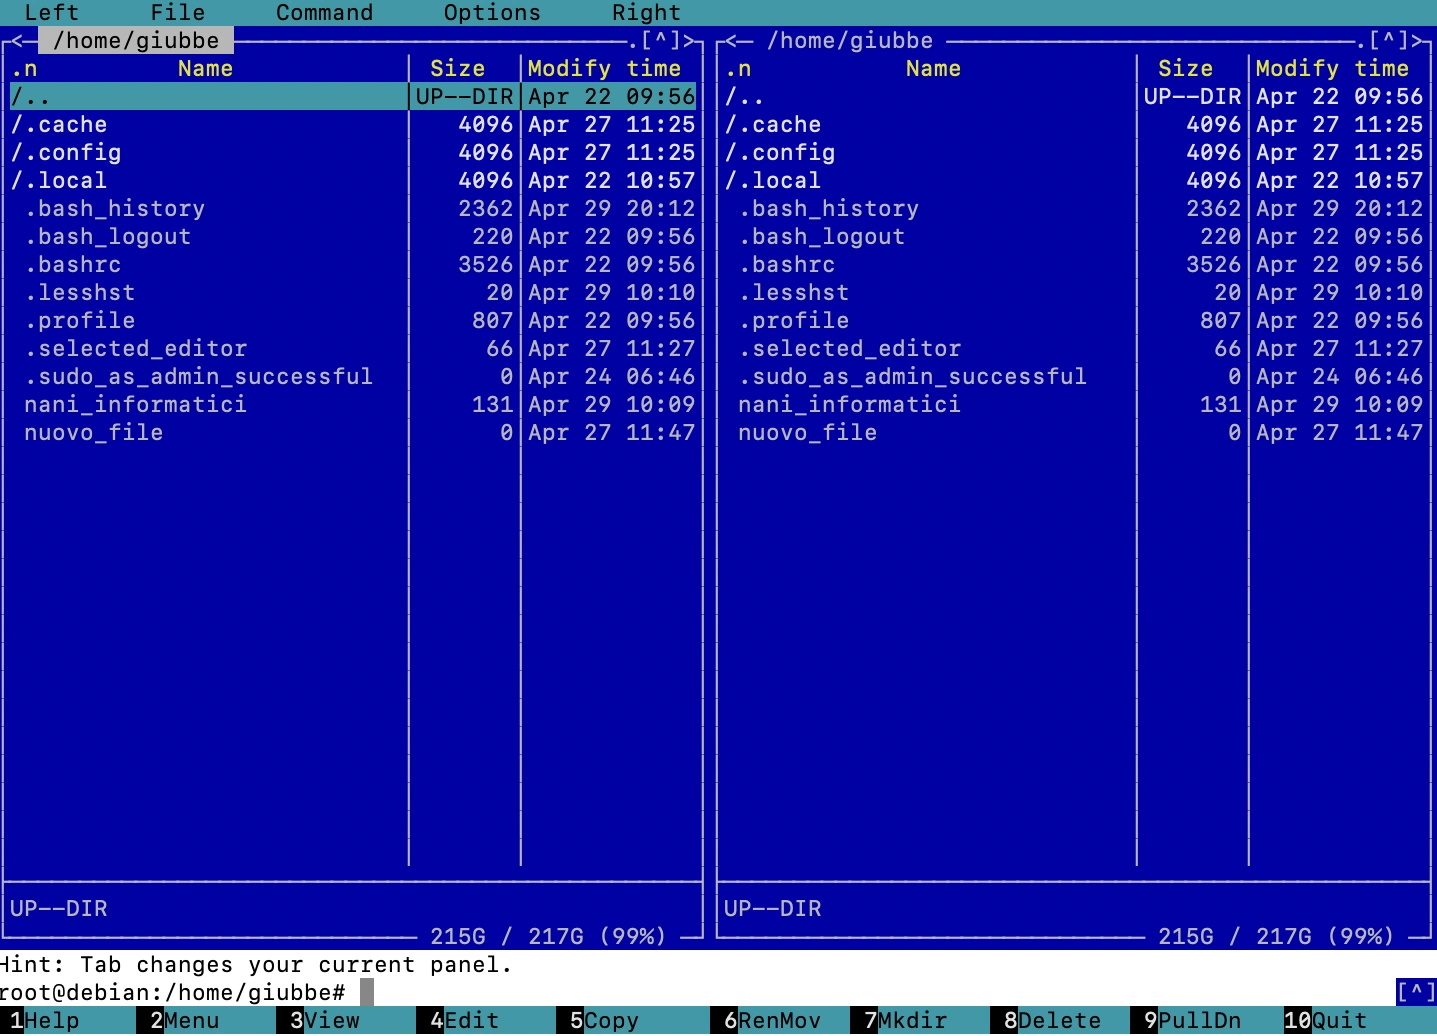Open the File menu

tap(177, 13)
